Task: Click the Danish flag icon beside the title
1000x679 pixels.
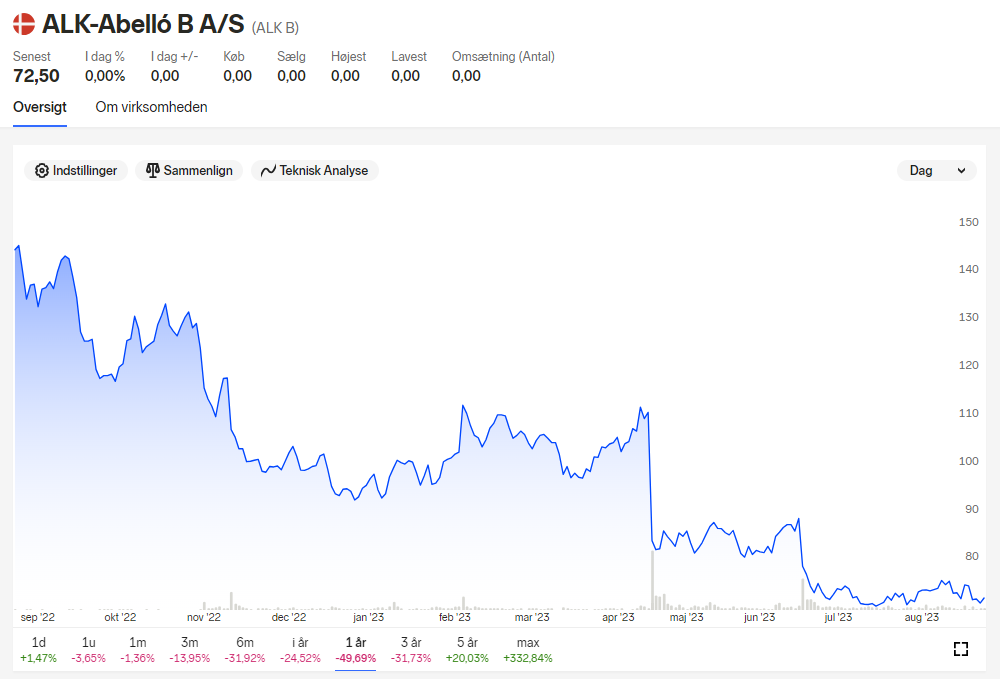Action: coord(24,24)
